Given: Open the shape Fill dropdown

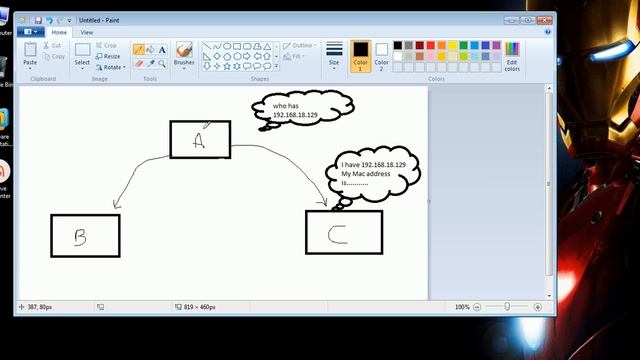Looking at the screenshot, I should 294,56.
